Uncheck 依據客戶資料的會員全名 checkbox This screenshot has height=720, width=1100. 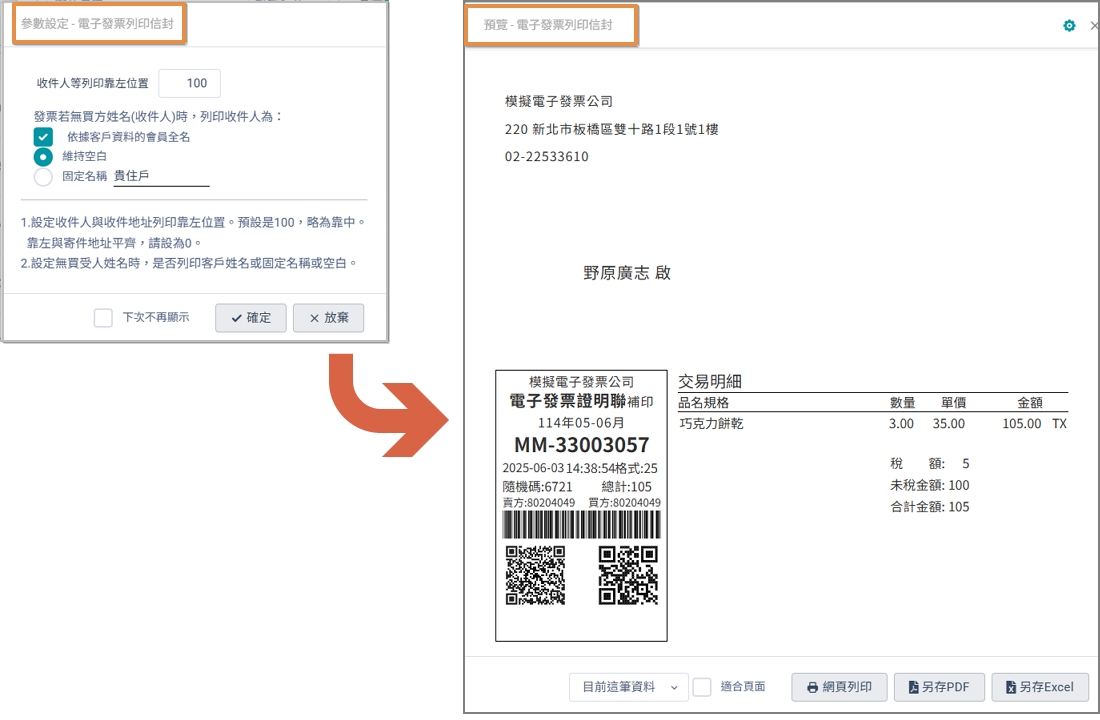(x=43, y=137)
